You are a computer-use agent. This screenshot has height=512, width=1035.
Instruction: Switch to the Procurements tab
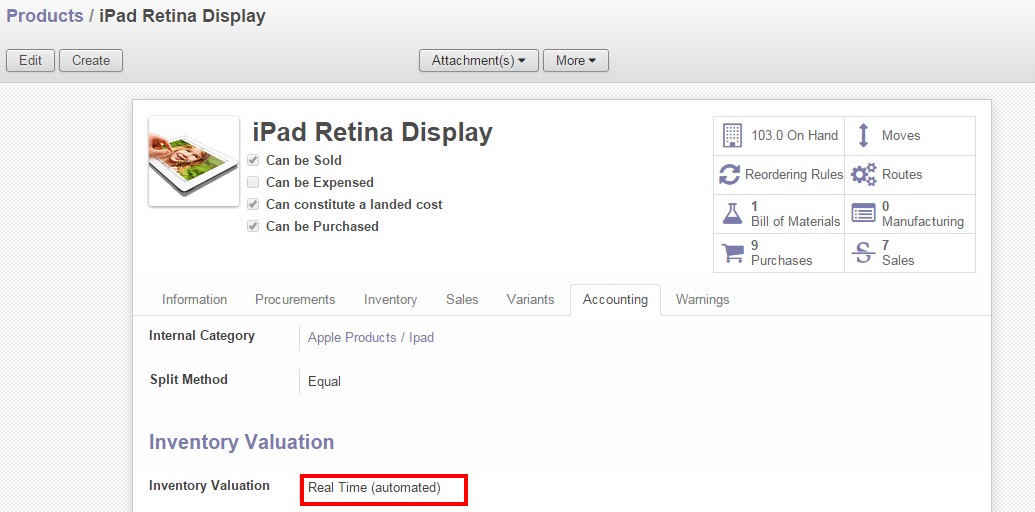(x=295, y=300)
